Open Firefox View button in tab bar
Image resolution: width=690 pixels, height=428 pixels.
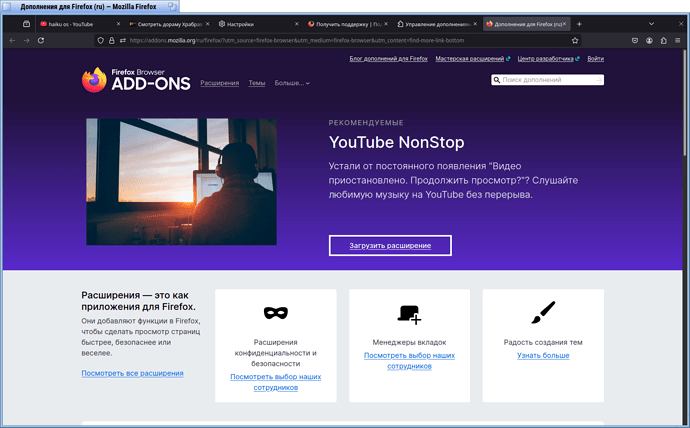[26, 24]
